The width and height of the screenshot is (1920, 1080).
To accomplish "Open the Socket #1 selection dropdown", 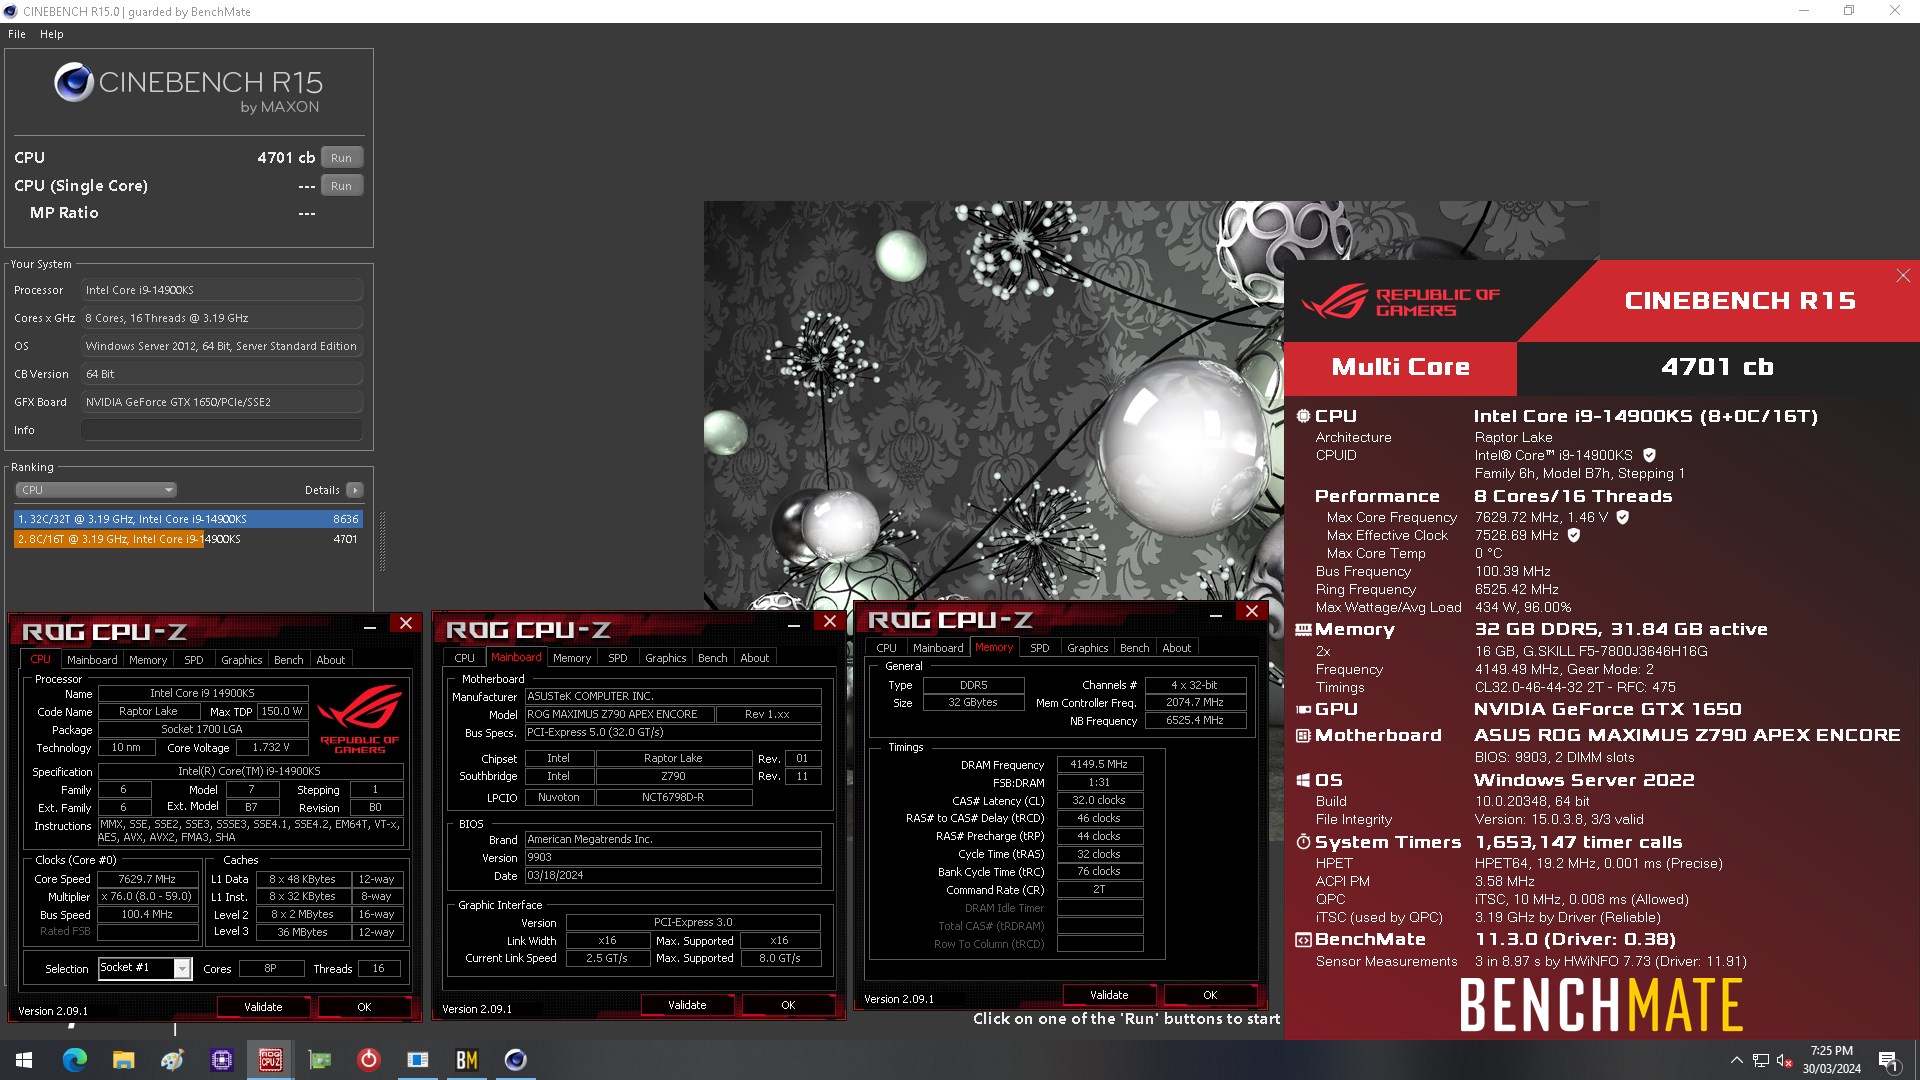I will pyautogui.click(x=182, y=968).
